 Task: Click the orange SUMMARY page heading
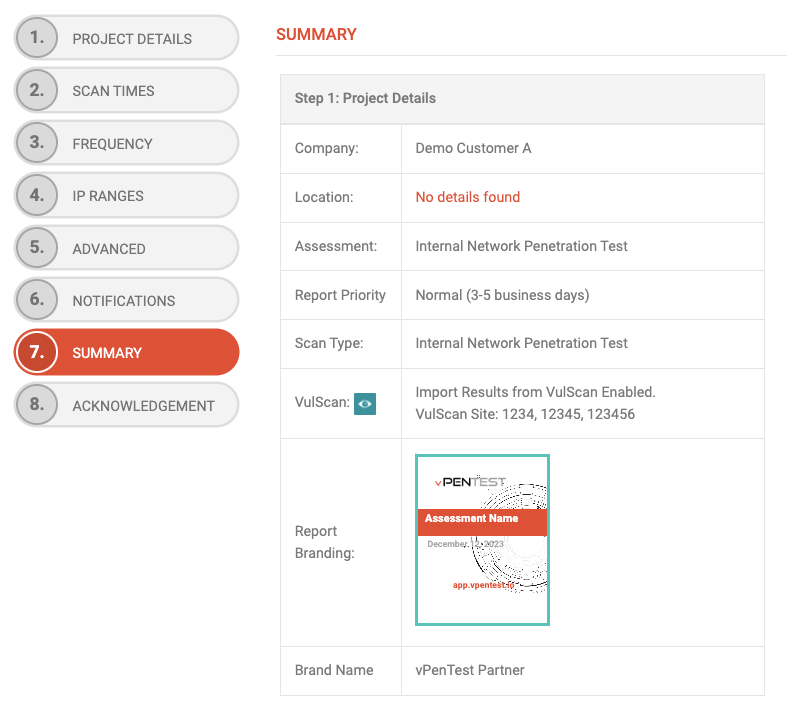pos(316,34)
